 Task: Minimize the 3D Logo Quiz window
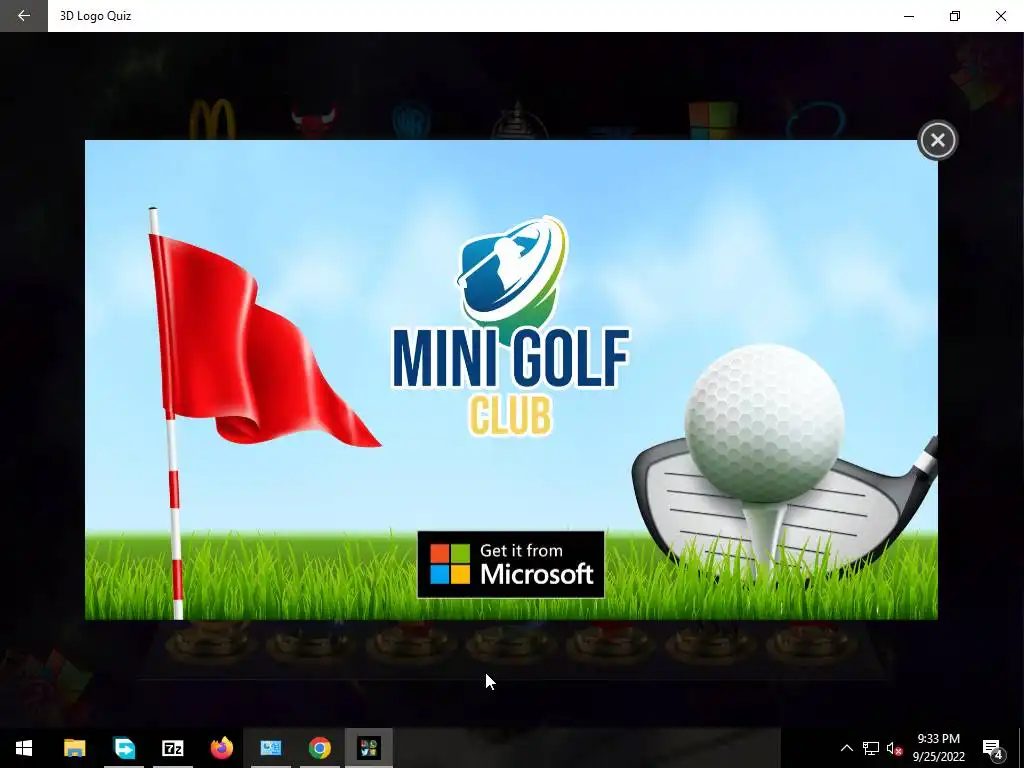coord(908,16)
